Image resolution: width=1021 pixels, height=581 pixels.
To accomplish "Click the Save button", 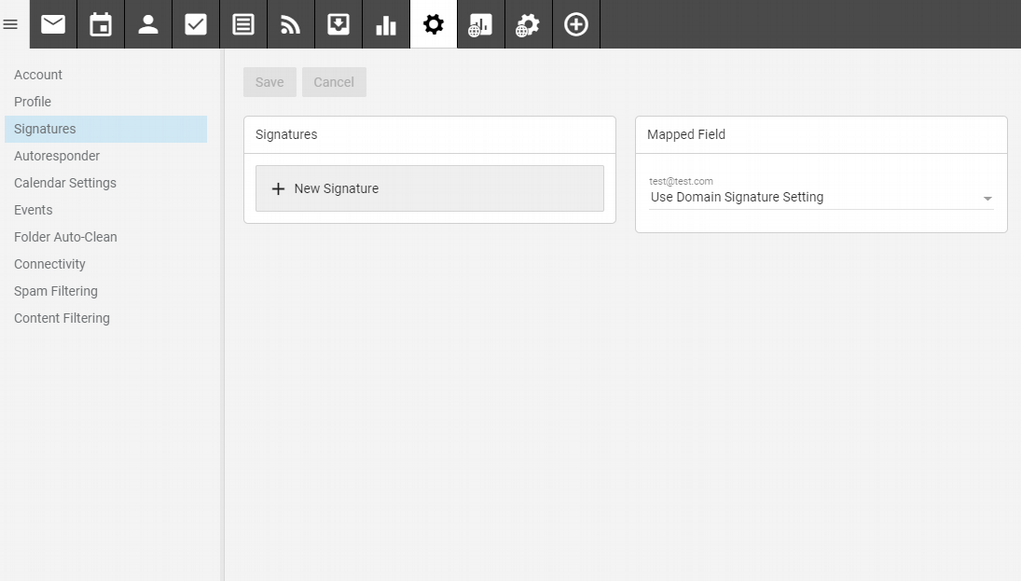I will [x=270, y=82].
